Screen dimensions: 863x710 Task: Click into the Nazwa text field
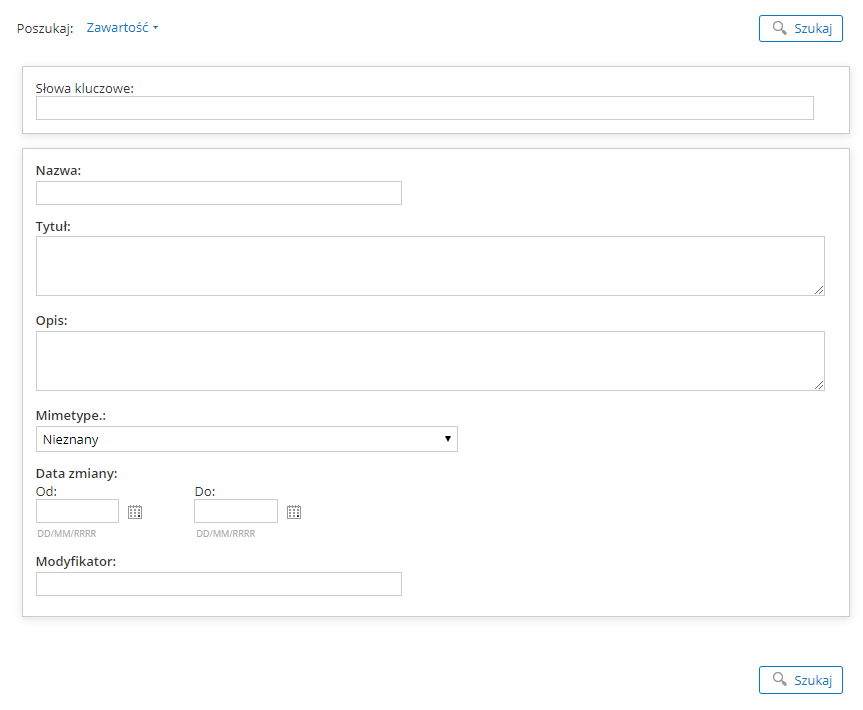pos(218,193)
